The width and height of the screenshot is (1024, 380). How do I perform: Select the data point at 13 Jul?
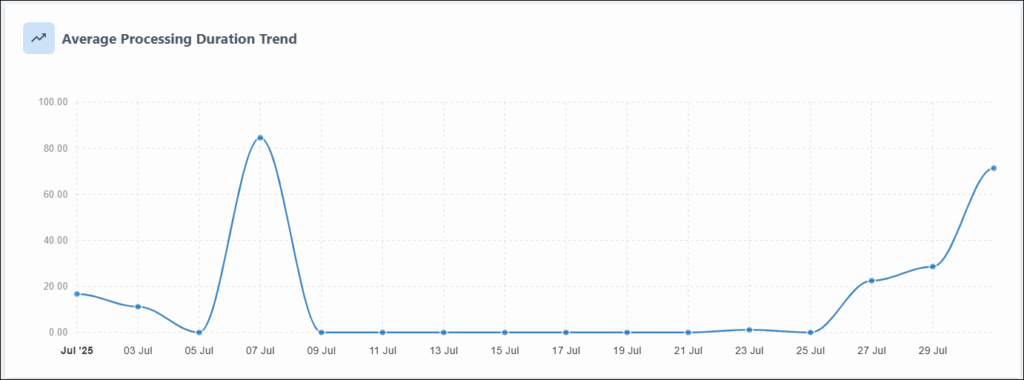[x=443, y=332]
